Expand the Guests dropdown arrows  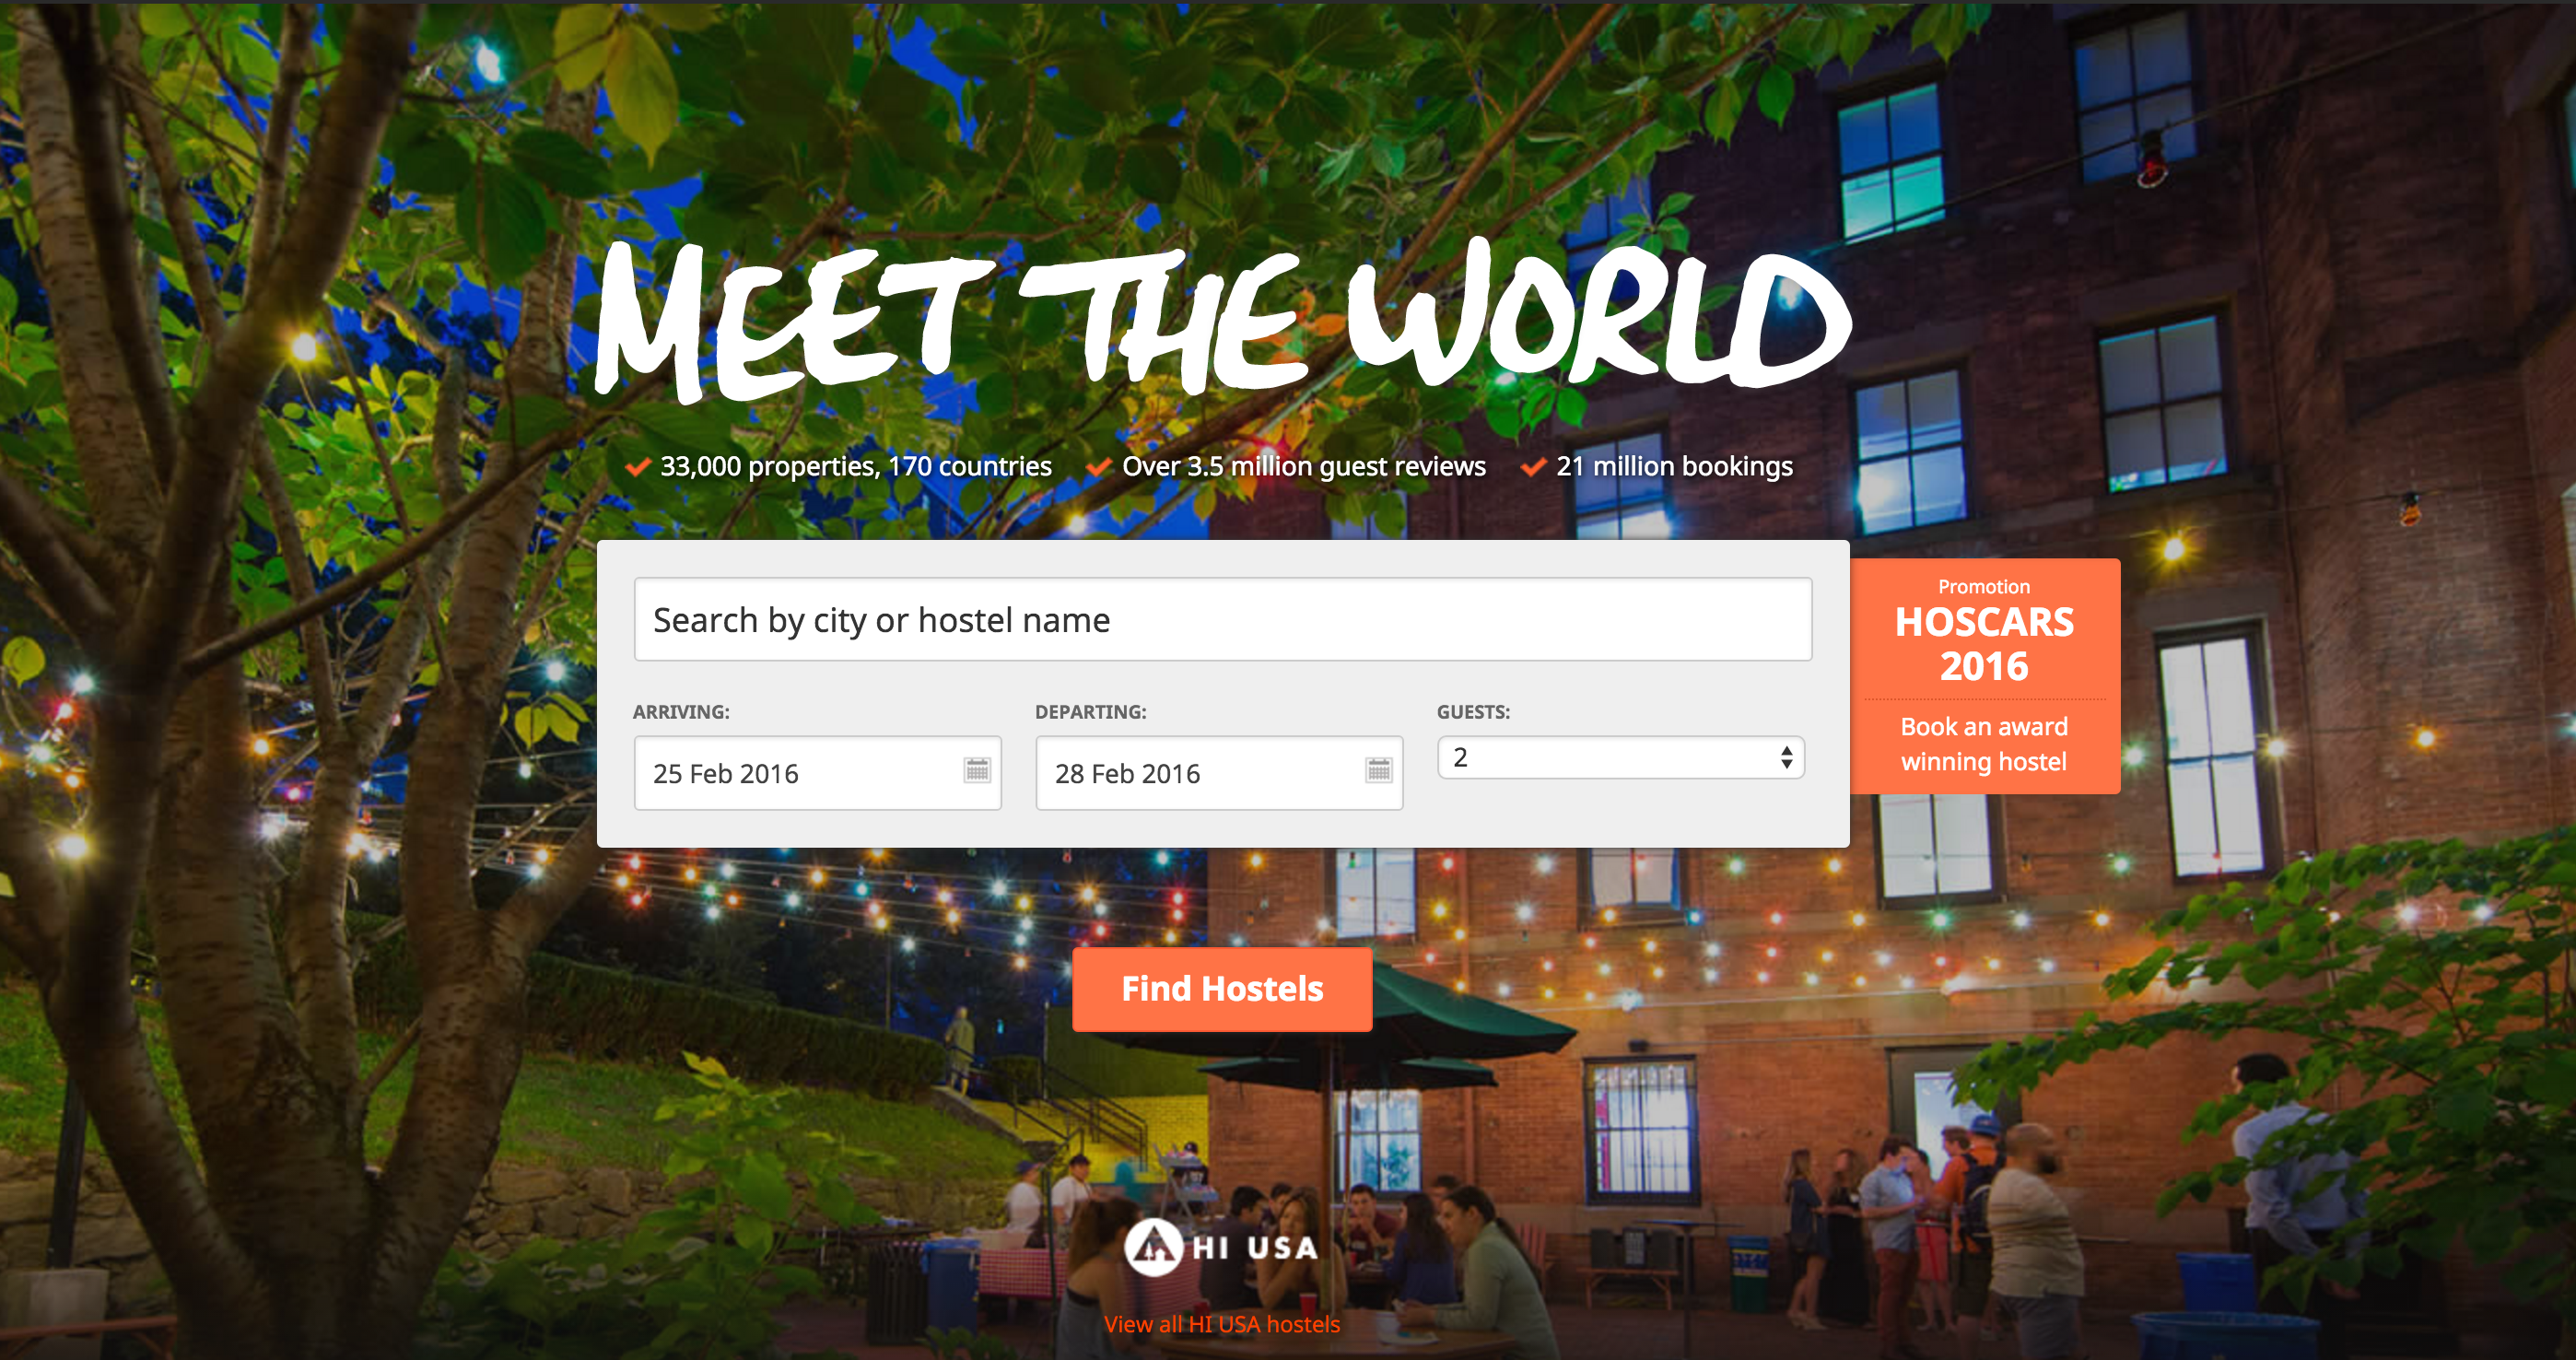pos(1786,758)
